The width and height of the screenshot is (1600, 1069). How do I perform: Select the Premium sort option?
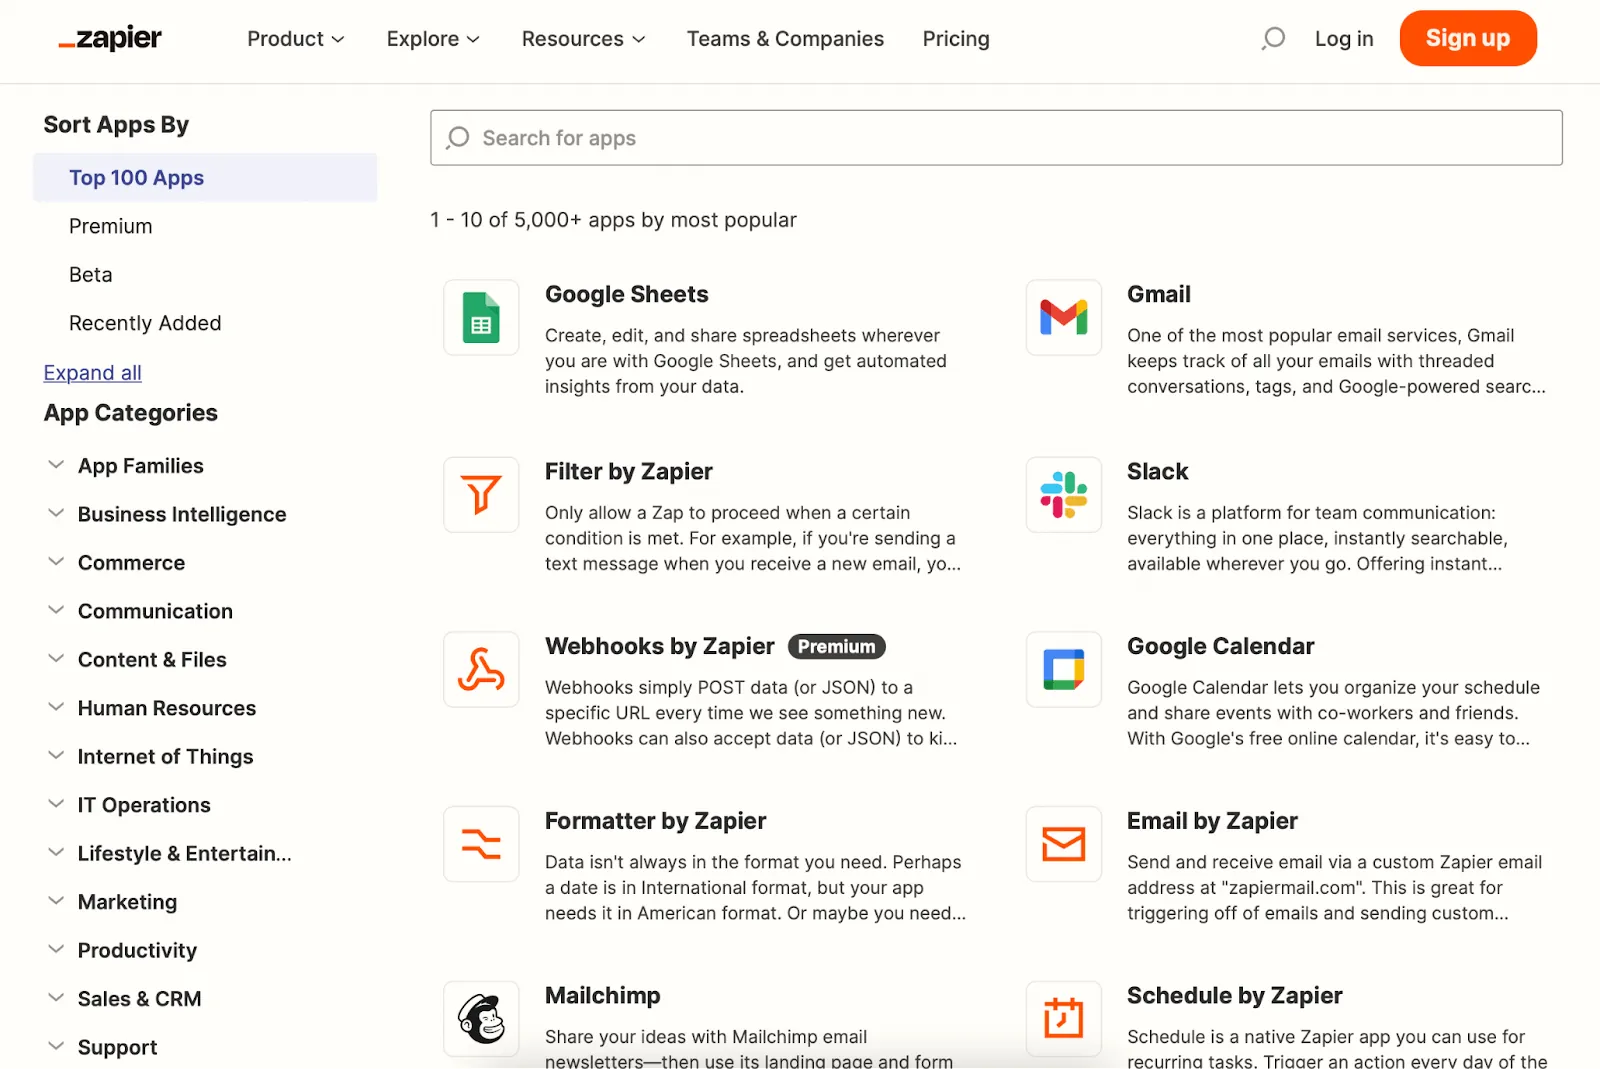coord(110,225)
